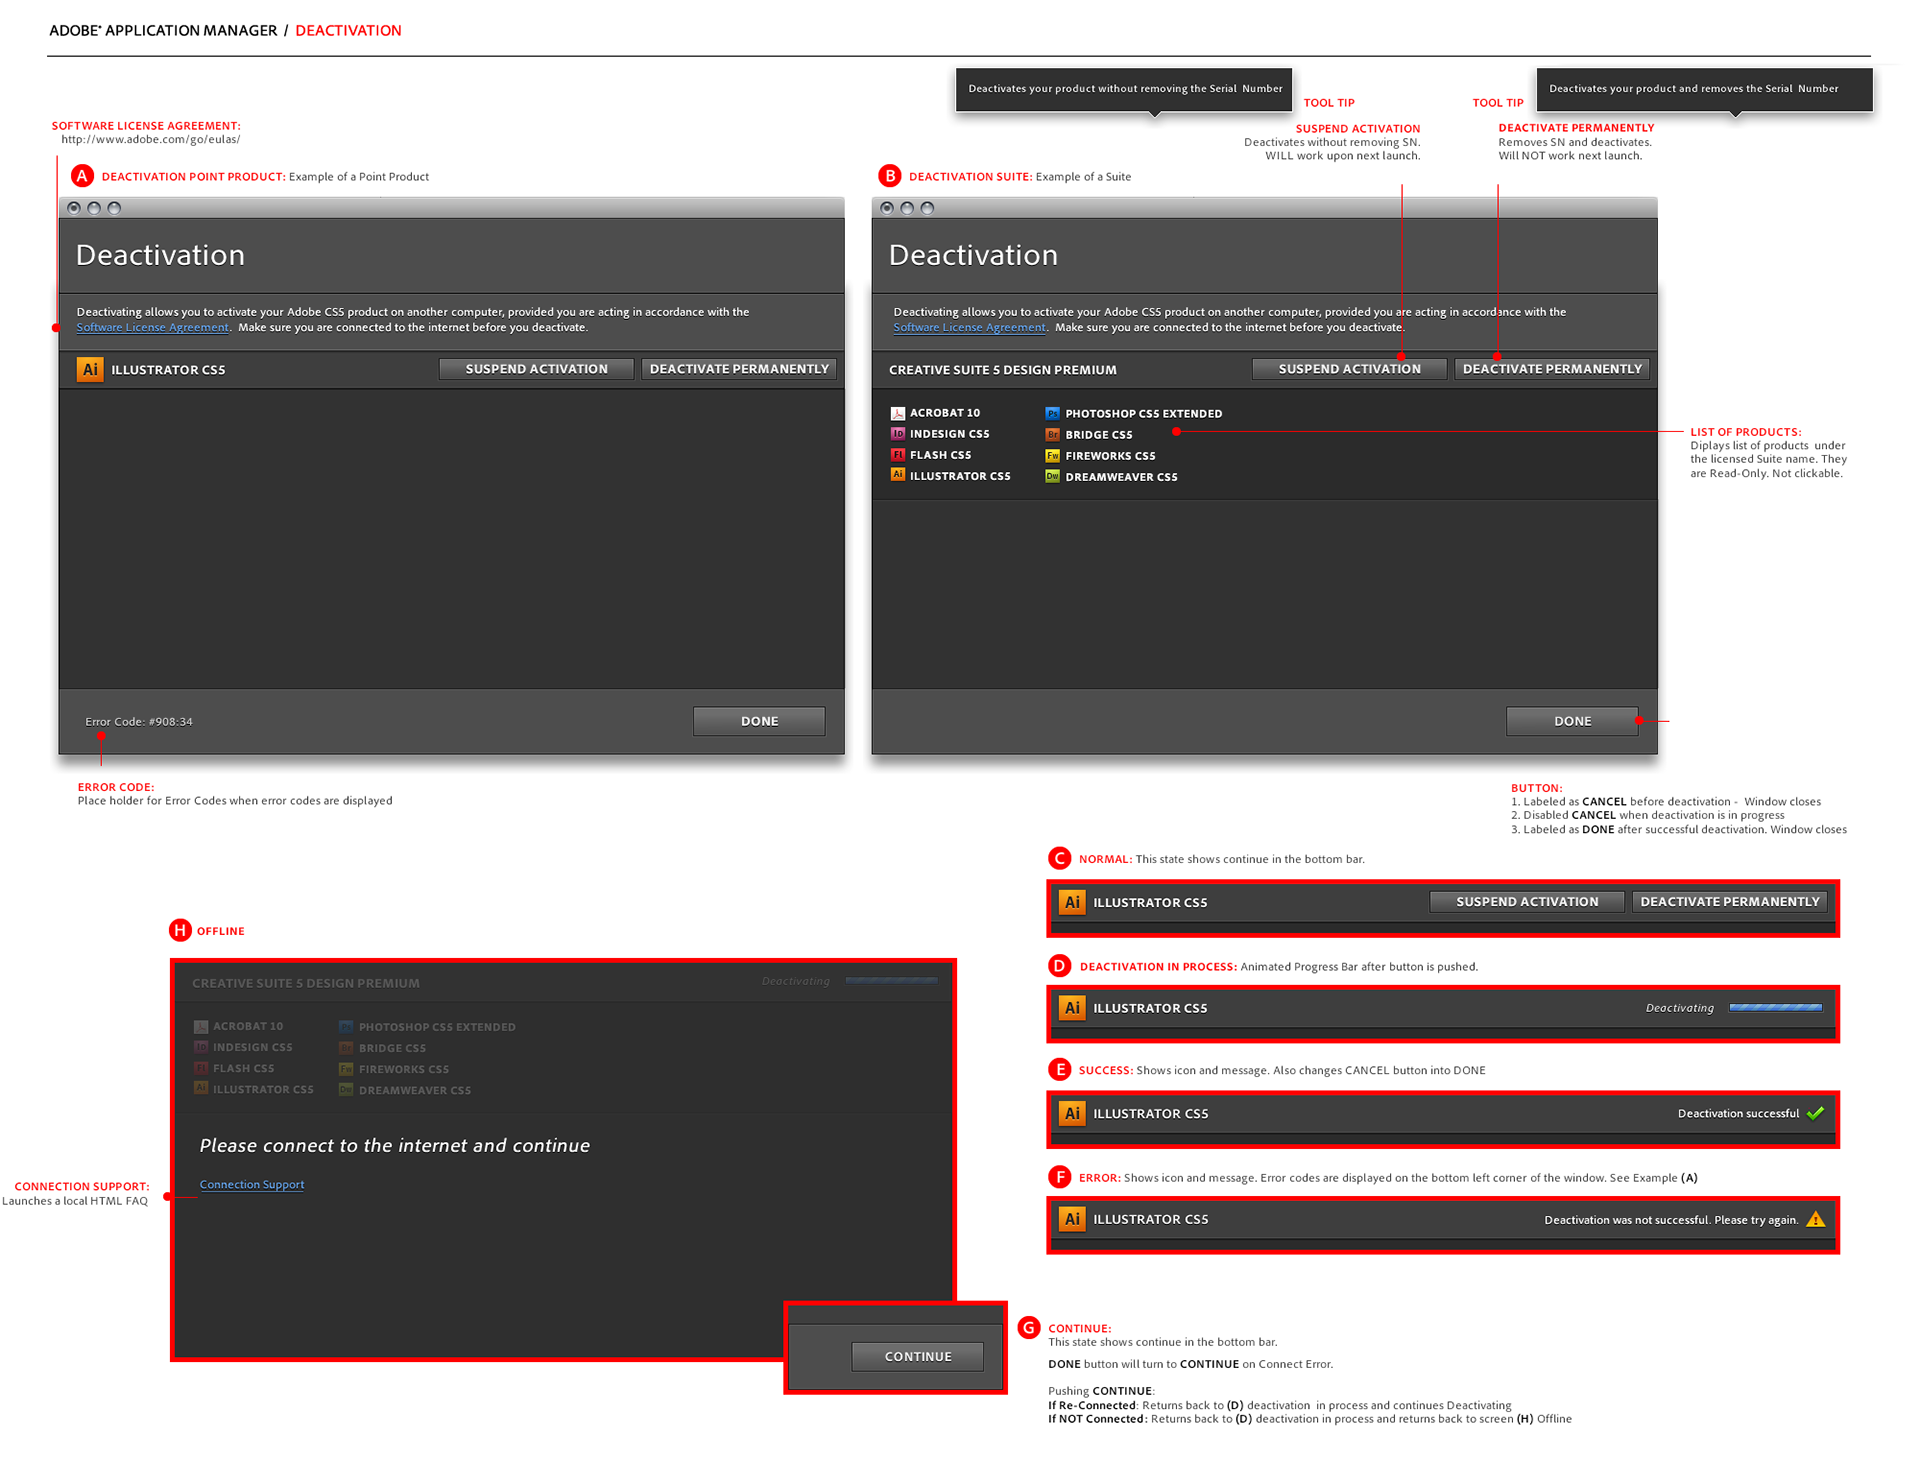1920x1460 pixels.
Task: Click the Dreamweaver CS5 icon
Action: tap(1052, 477)
